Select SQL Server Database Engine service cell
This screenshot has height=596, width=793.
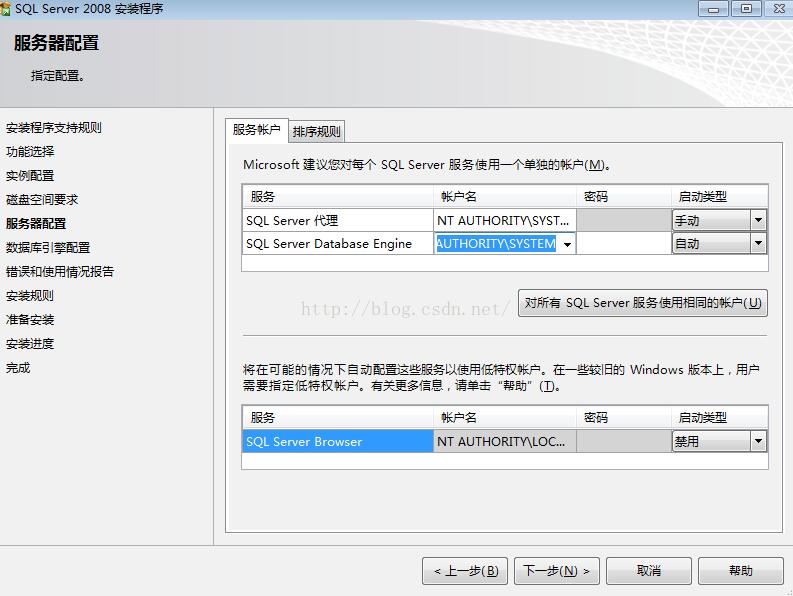[x=338, y=244]
